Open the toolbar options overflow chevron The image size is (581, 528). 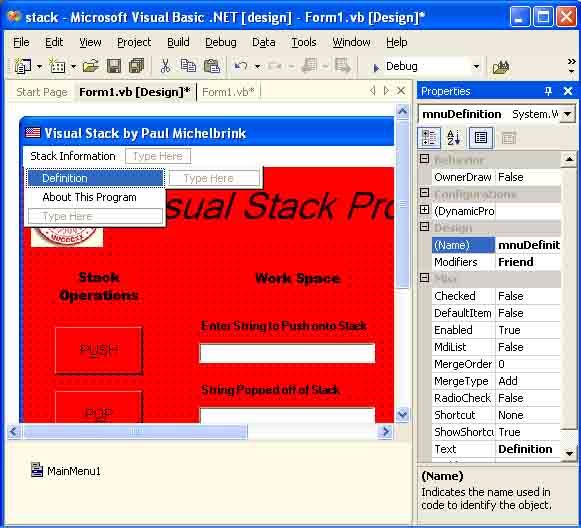click(x=572, y=65)
